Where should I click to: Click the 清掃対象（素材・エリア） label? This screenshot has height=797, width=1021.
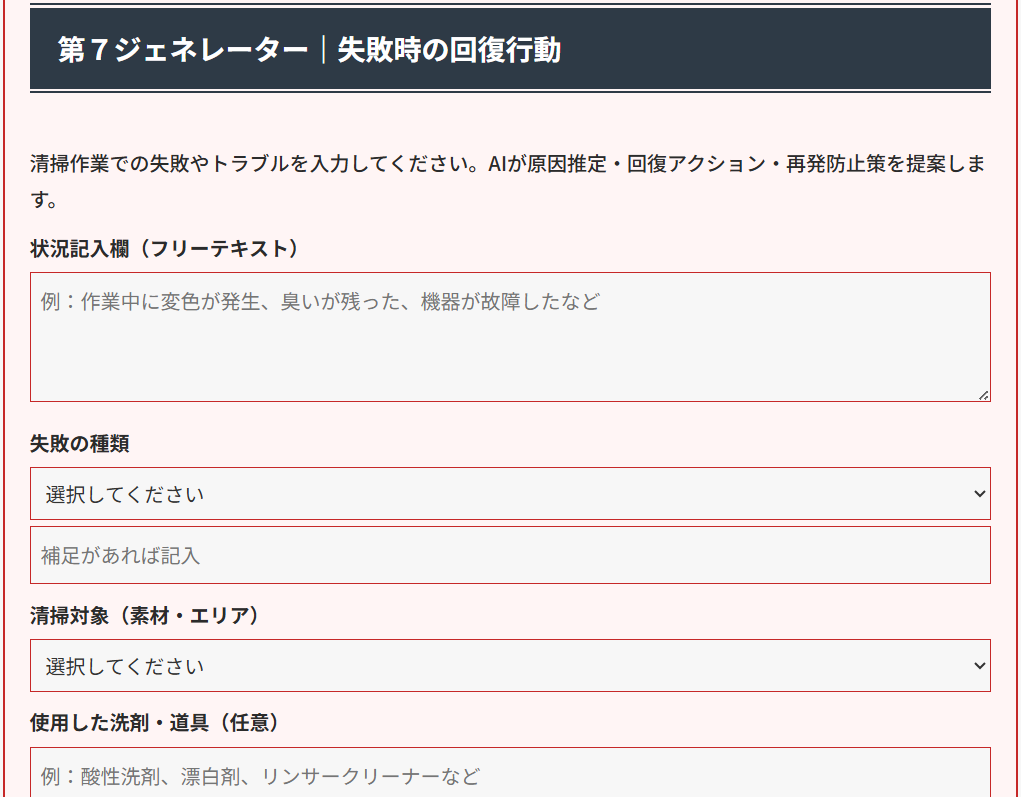pyautogui.click(x=145, y=616)
